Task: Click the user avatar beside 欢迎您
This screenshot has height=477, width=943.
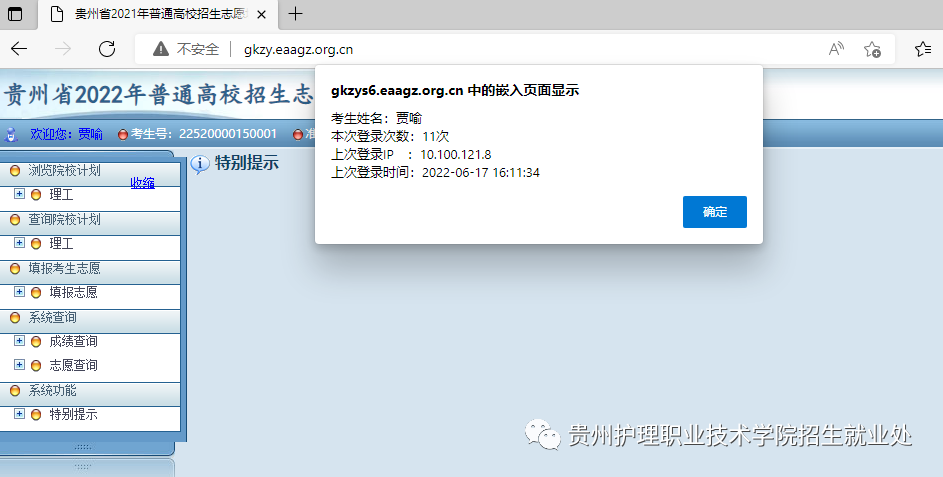Action: pyautogui.click(x=11, y=134)
